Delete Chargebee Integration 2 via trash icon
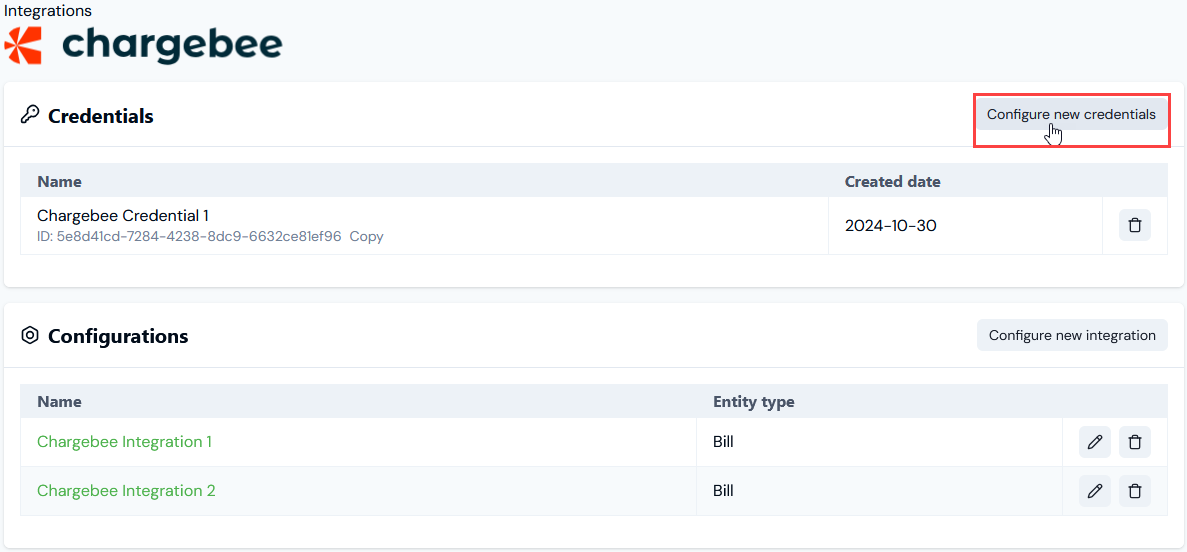The width and height of the screenshot is (1187, 552). click(1134, 491)
